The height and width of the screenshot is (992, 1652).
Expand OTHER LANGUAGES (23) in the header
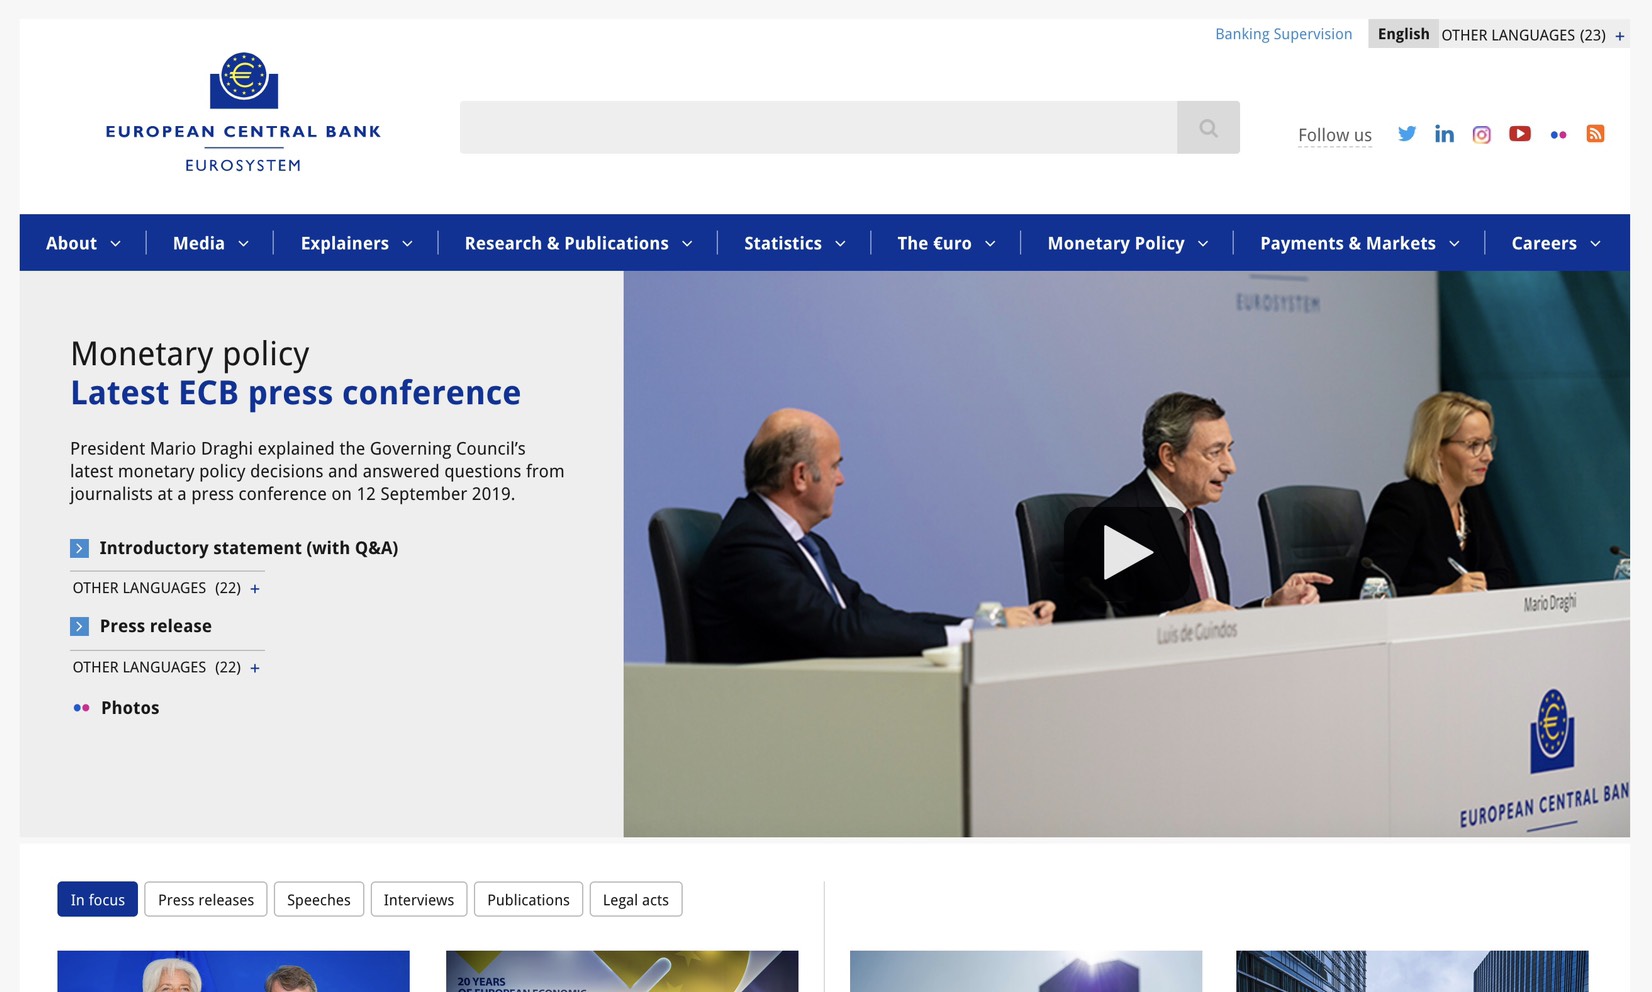click(1533, 35)
